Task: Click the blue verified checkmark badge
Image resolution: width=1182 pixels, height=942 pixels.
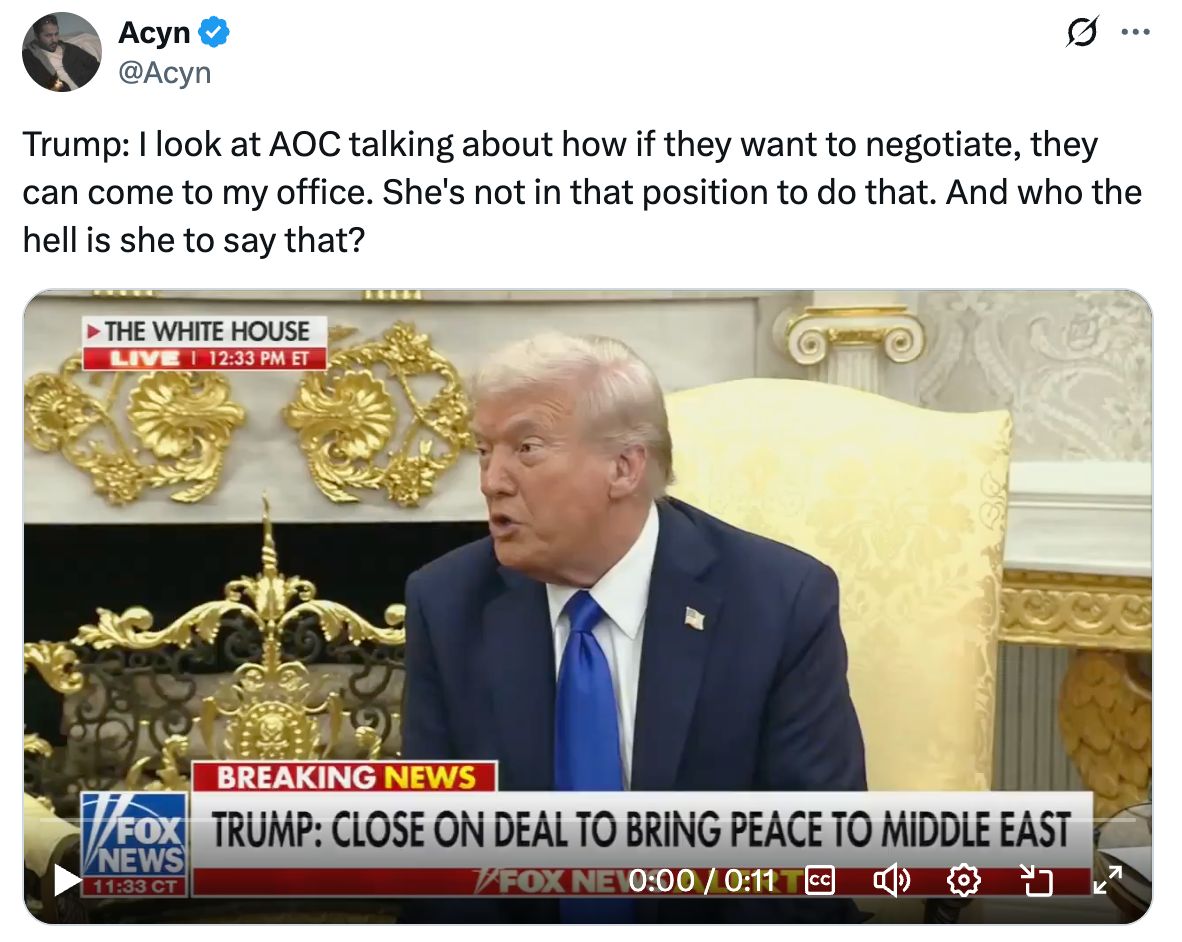Action: (x=214, y=32)
